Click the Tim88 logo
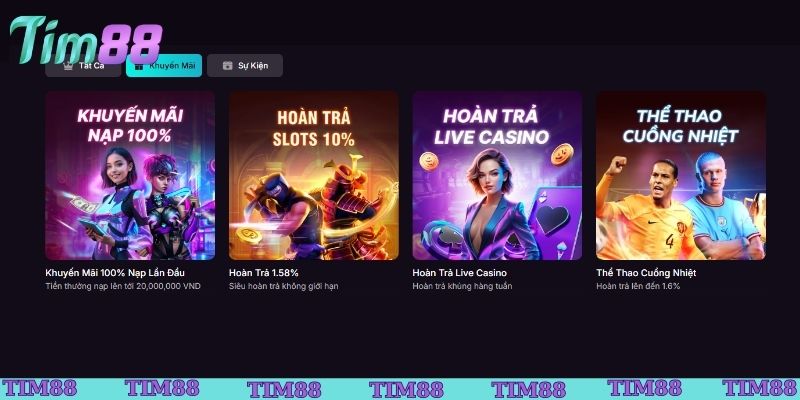800x400 pixels. pos(86,40)
